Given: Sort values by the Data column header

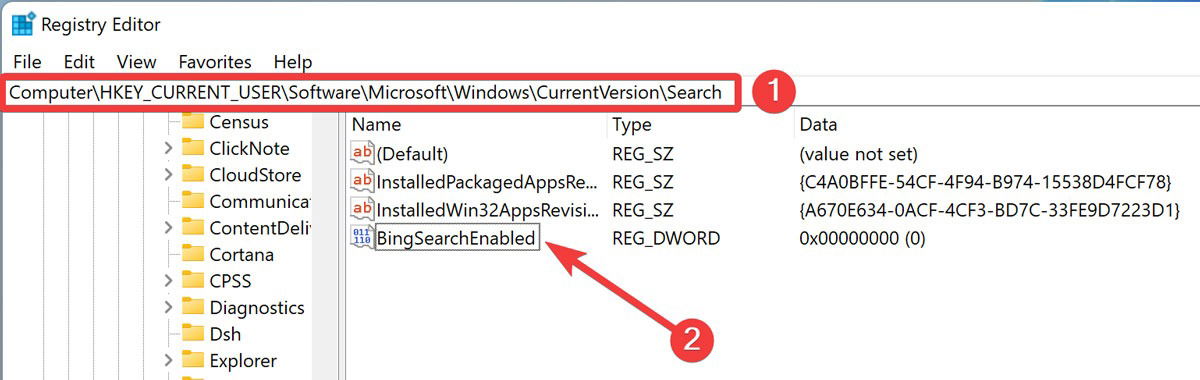Looking at the screenshot, I should coord(818,125).
